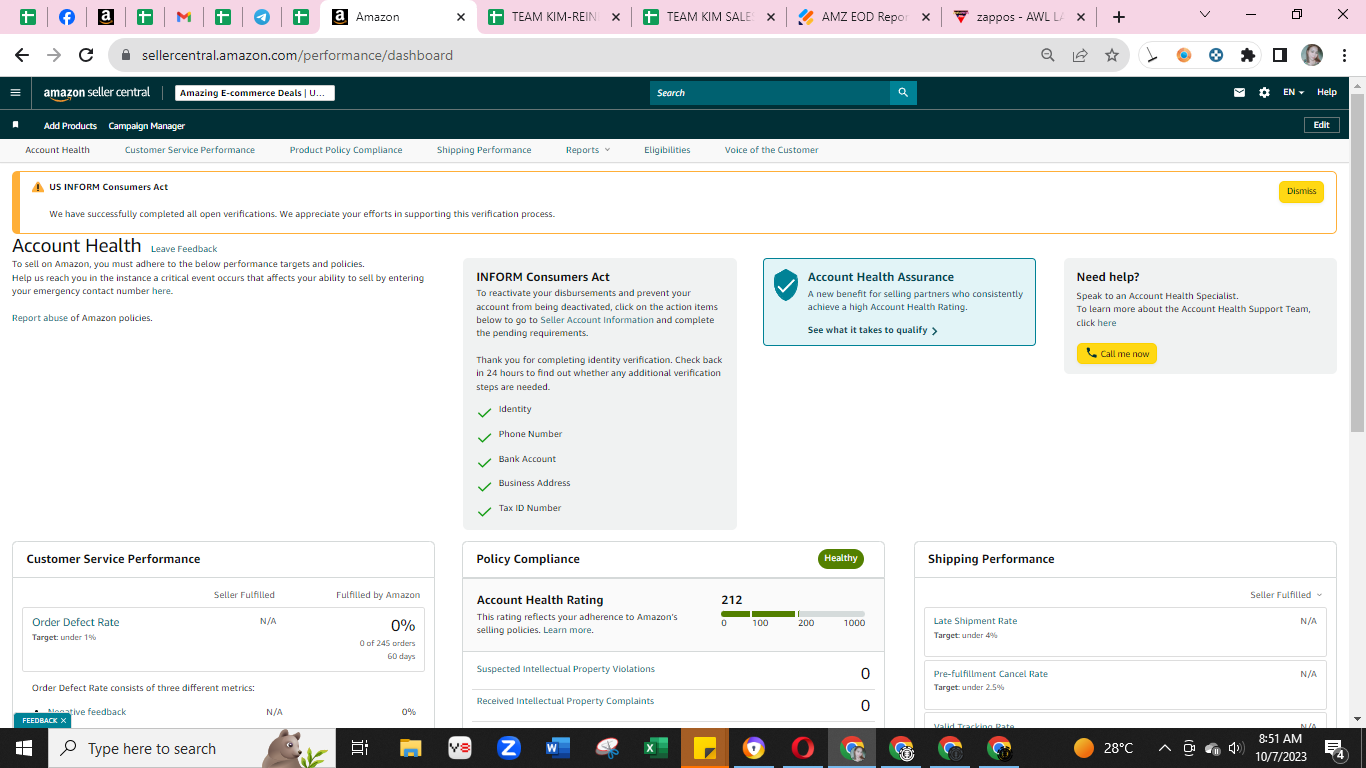
Task: Open Campaign Manager
Action: coord(147,126)
